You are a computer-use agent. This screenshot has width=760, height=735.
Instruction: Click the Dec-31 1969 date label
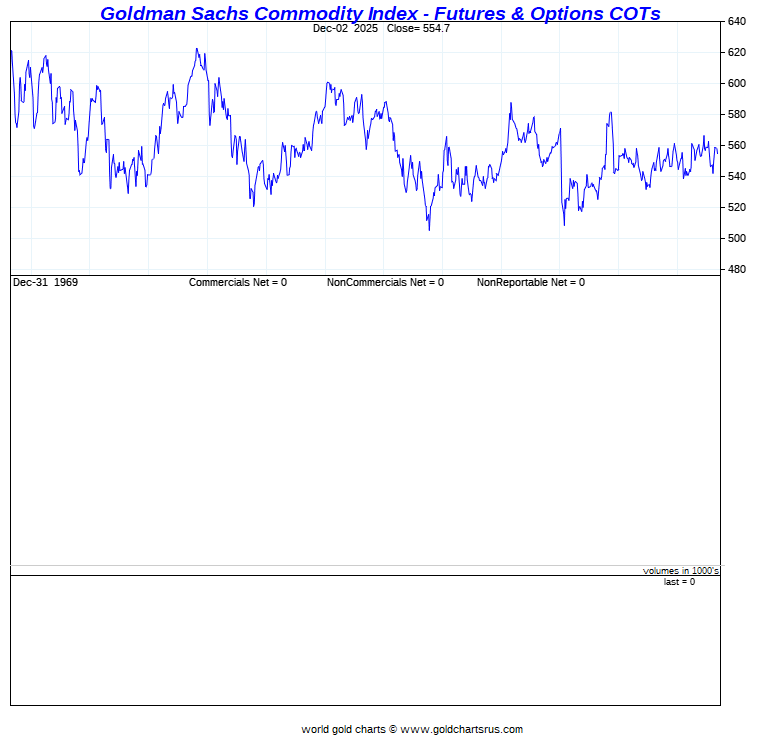46,282
